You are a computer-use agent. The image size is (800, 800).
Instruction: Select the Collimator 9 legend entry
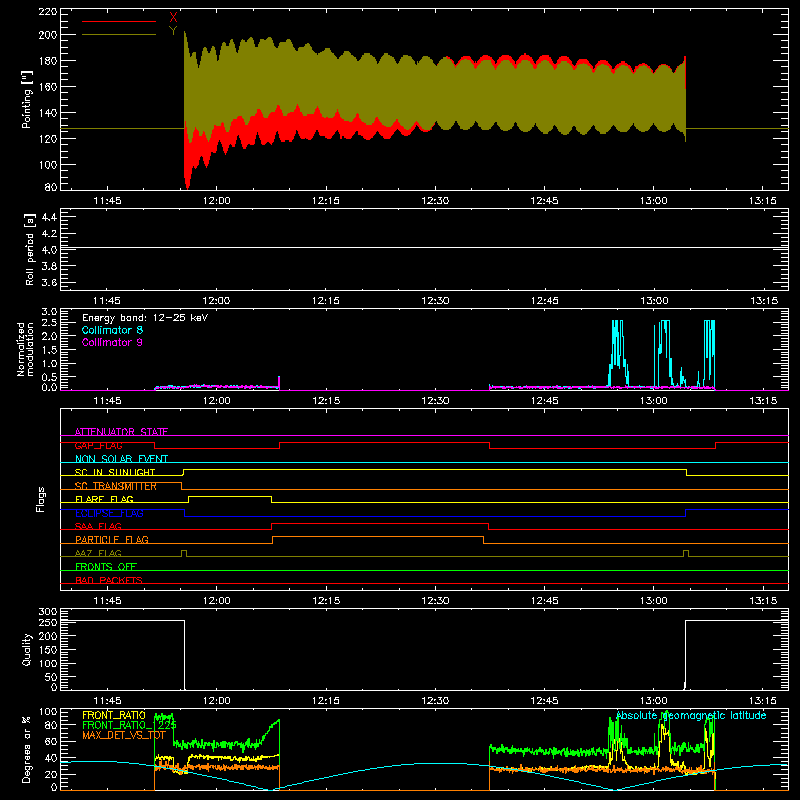click(112, 342)
